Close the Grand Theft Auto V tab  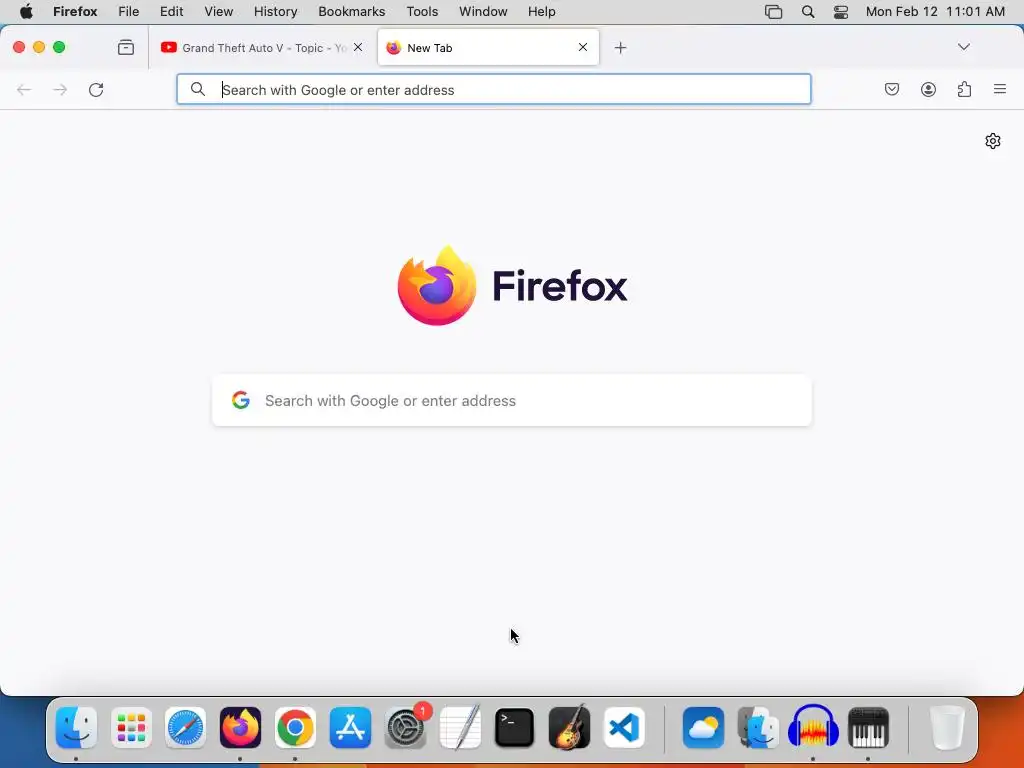pos(358,47)
